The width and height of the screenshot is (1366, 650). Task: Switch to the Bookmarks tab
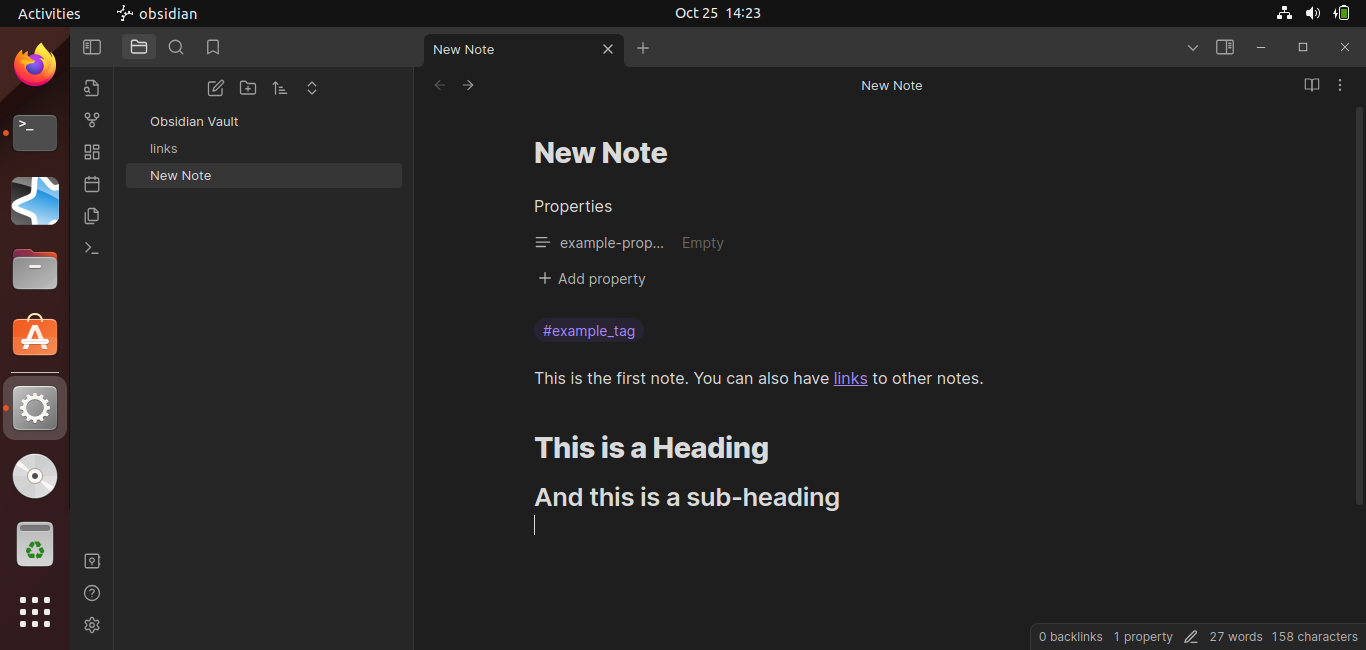pyautogui.click(x=213, y=47)
